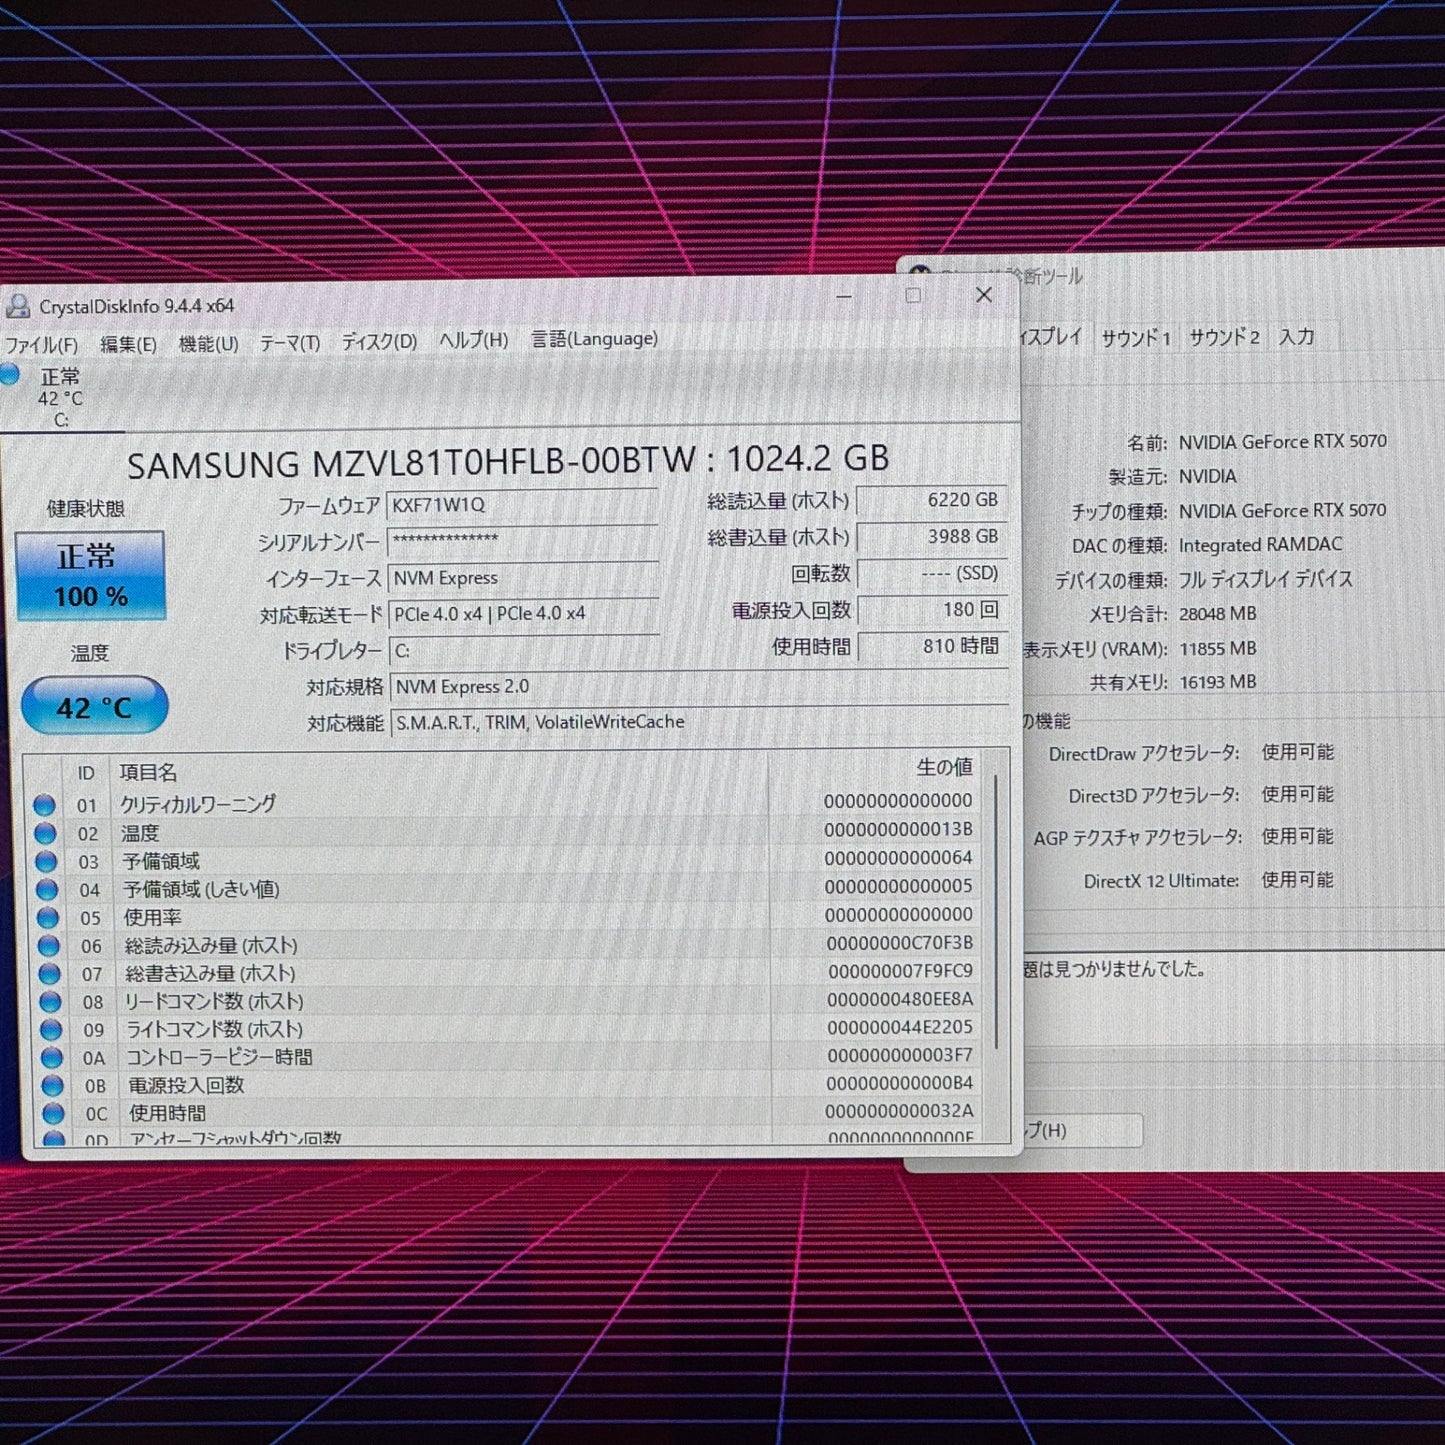The width and height of the screenshot is (1445, 1445).
Task: Open the 言語(Language) menu
Action: [x=594, y=339]
